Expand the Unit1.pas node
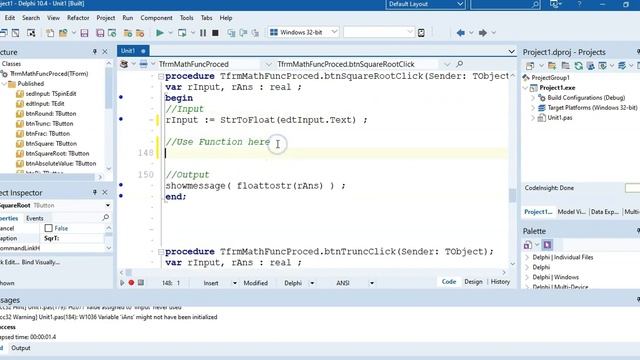 [x=533, y=118]
